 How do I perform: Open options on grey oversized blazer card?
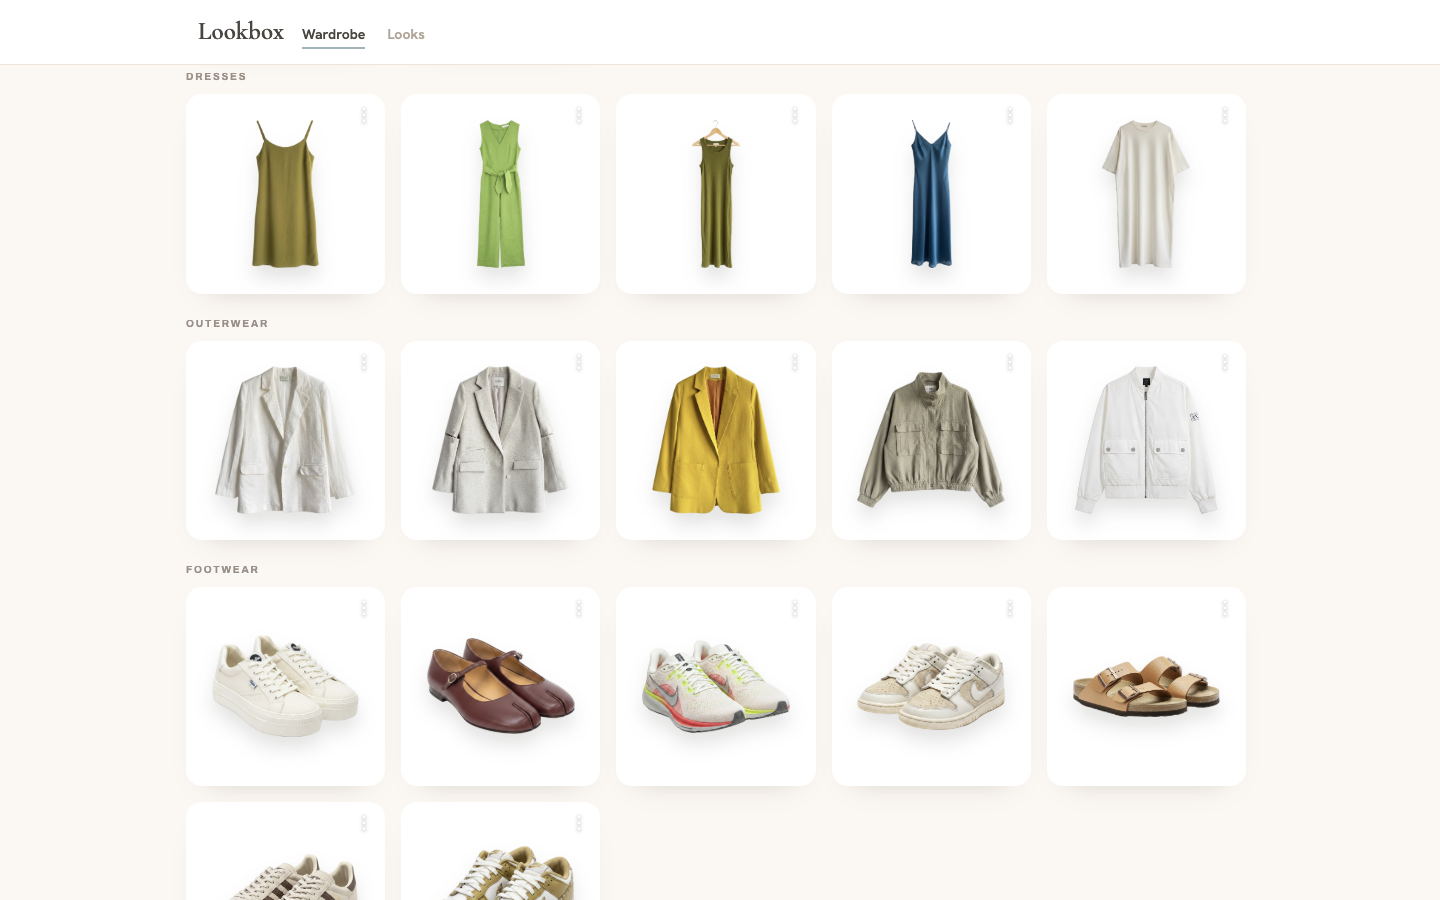[579, 362]
